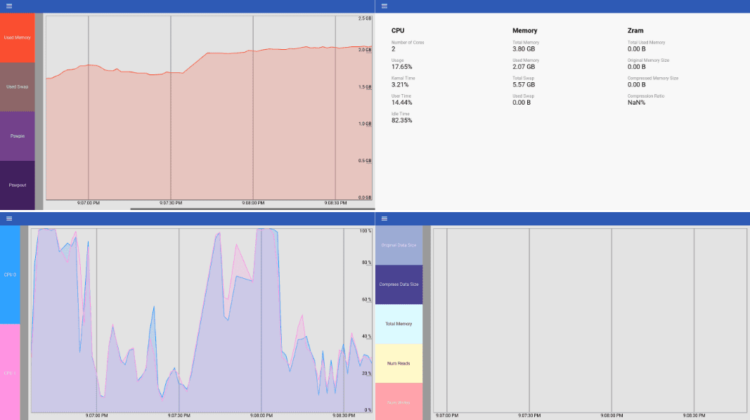
Task: Open the hamburger menu of the CPU usage graph panel
Action: 8,218
